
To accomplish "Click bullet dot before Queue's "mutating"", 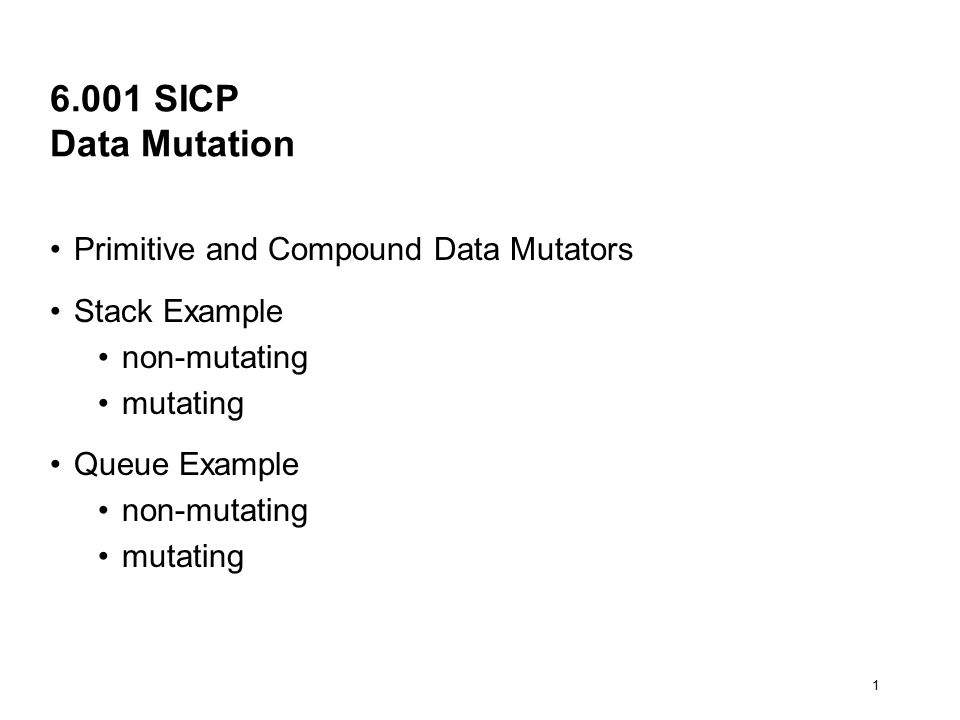I will point(103,557).
